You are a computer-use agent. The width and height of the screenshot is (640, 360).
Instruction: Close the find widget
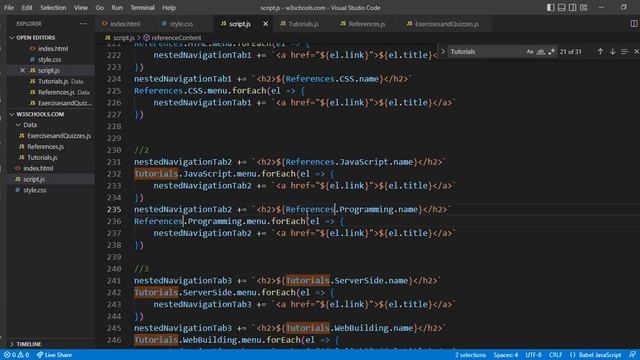pos(636,51)
